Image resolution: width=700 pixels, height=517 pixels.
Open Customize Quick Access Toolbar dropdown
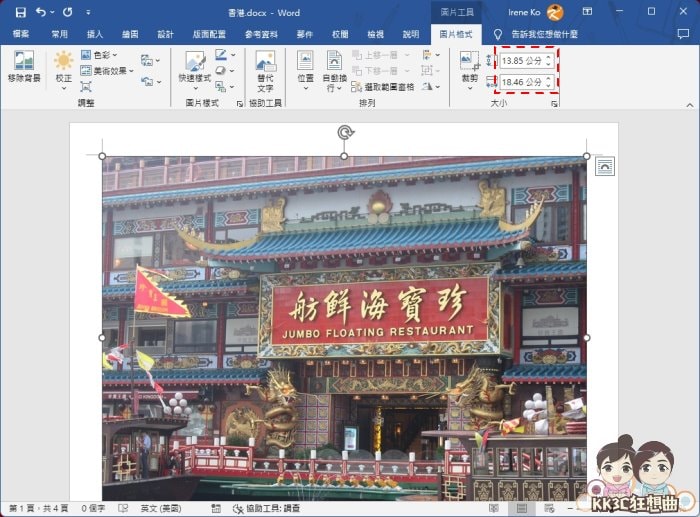[88, 13]
